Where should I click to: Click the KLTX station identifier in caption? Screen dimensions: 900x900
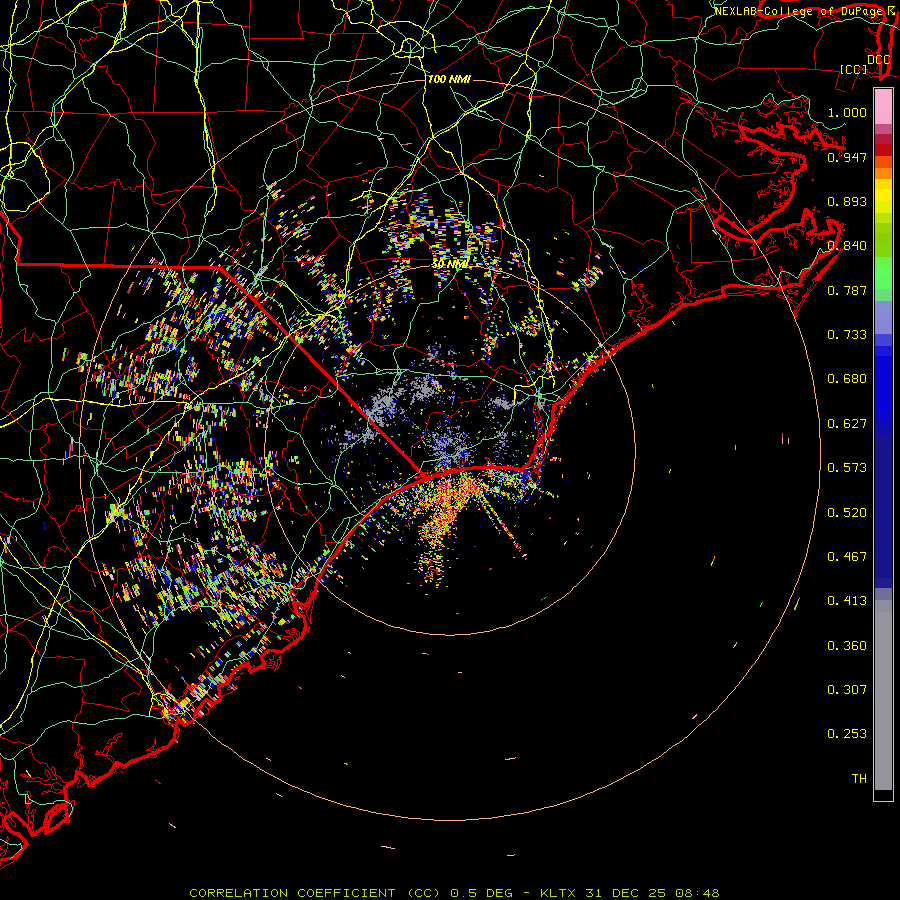(560, 893)
